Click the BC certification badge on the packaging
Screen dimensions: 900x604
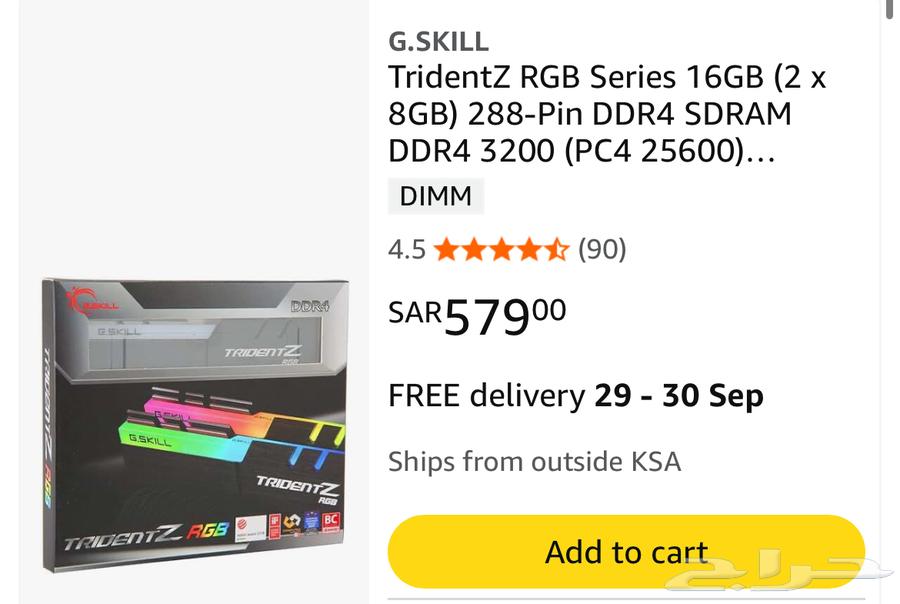pyautogui.click(x=331, y=521)
